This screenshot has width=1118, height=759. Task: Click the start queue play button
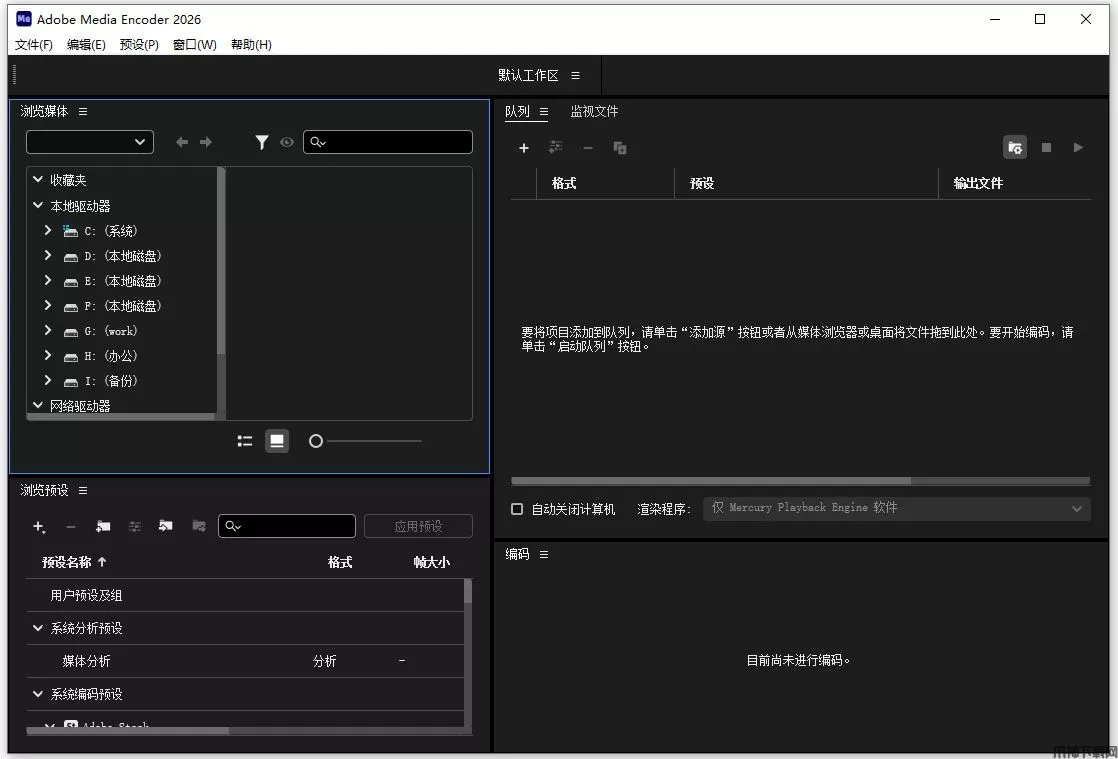[1078, 148]
